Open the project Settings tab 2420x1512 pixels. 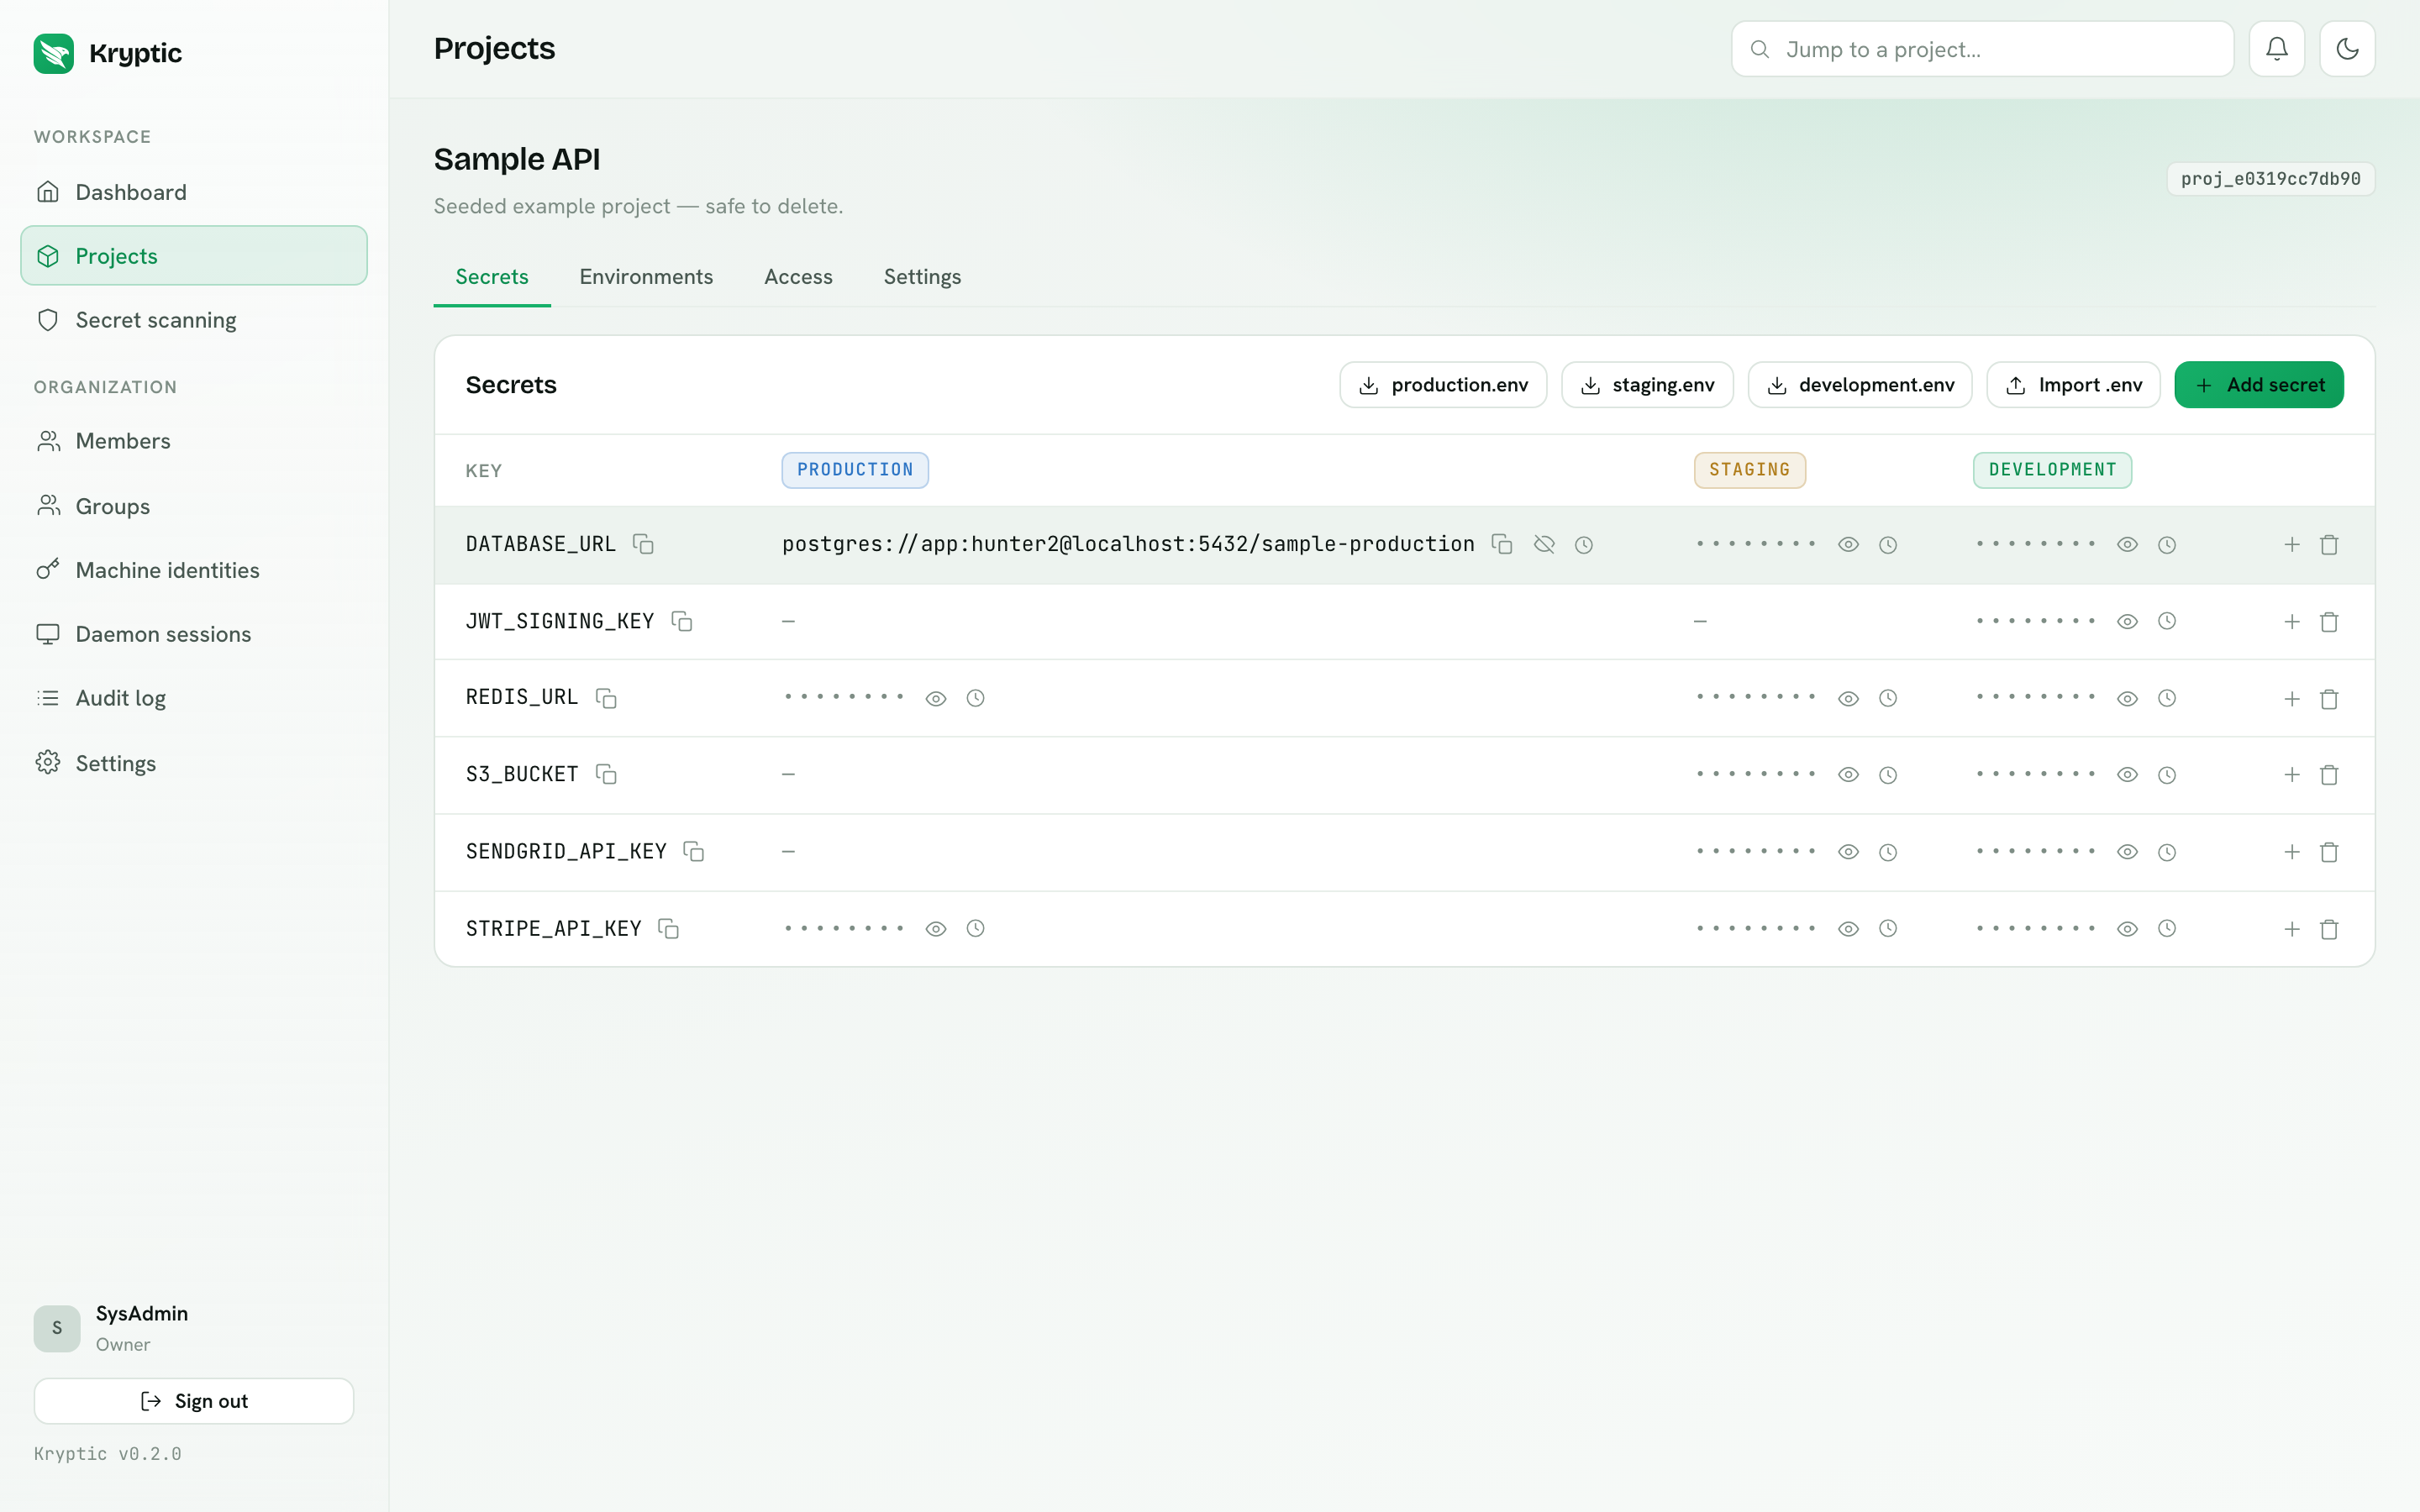(922, 277)
